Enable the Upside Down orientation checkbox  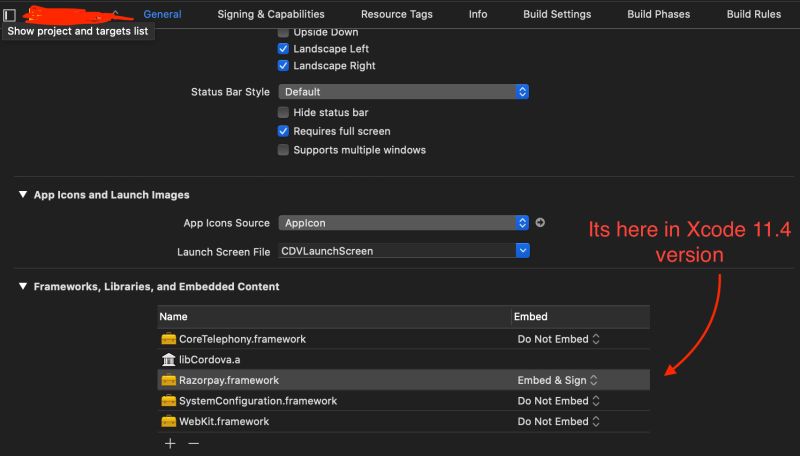284,32
